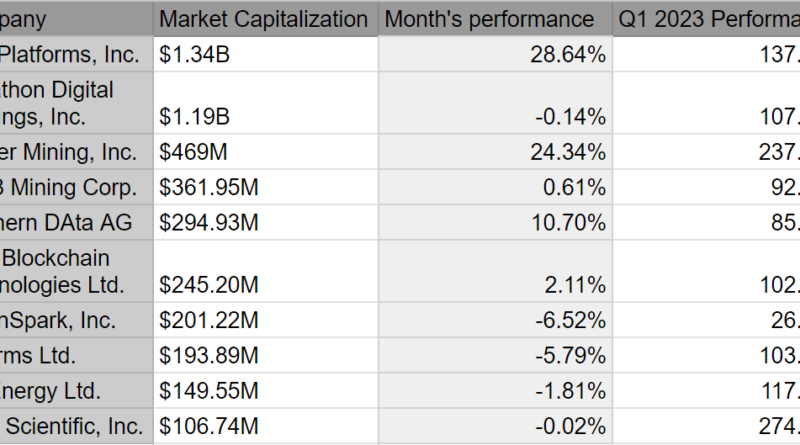Select the 10.70% performance cell
Image resolution: width=800 pixels, height=445 pixels.
tap(494, 221)
